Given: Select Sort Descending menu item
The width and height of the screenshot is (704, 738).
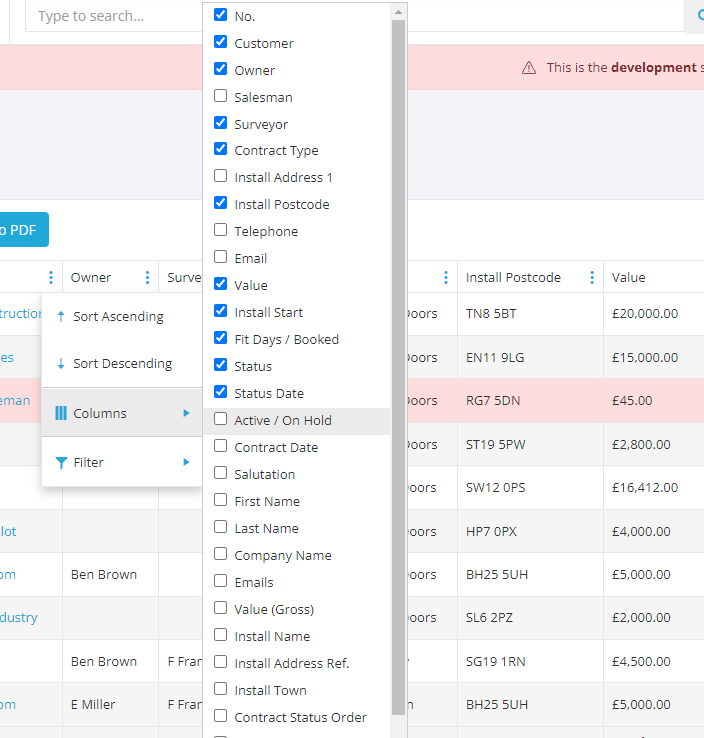Looking at the screenshot, I should [x=122, y=364].
